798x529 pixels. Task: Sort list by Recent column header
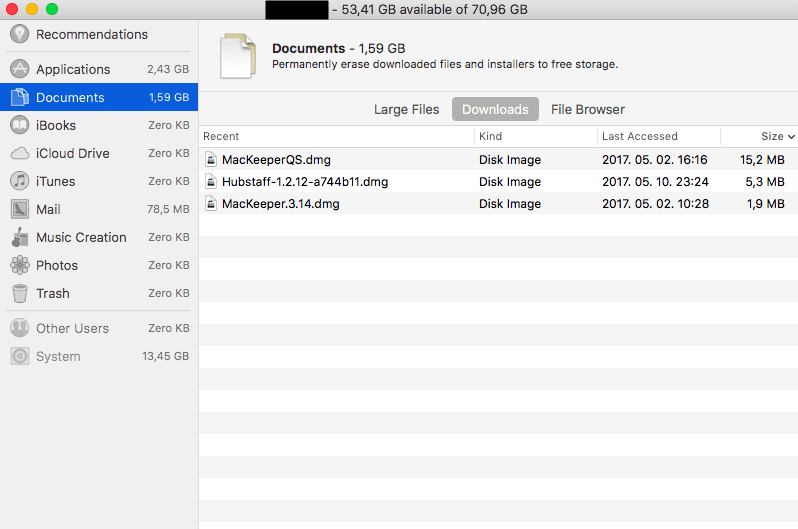[221, 136]
